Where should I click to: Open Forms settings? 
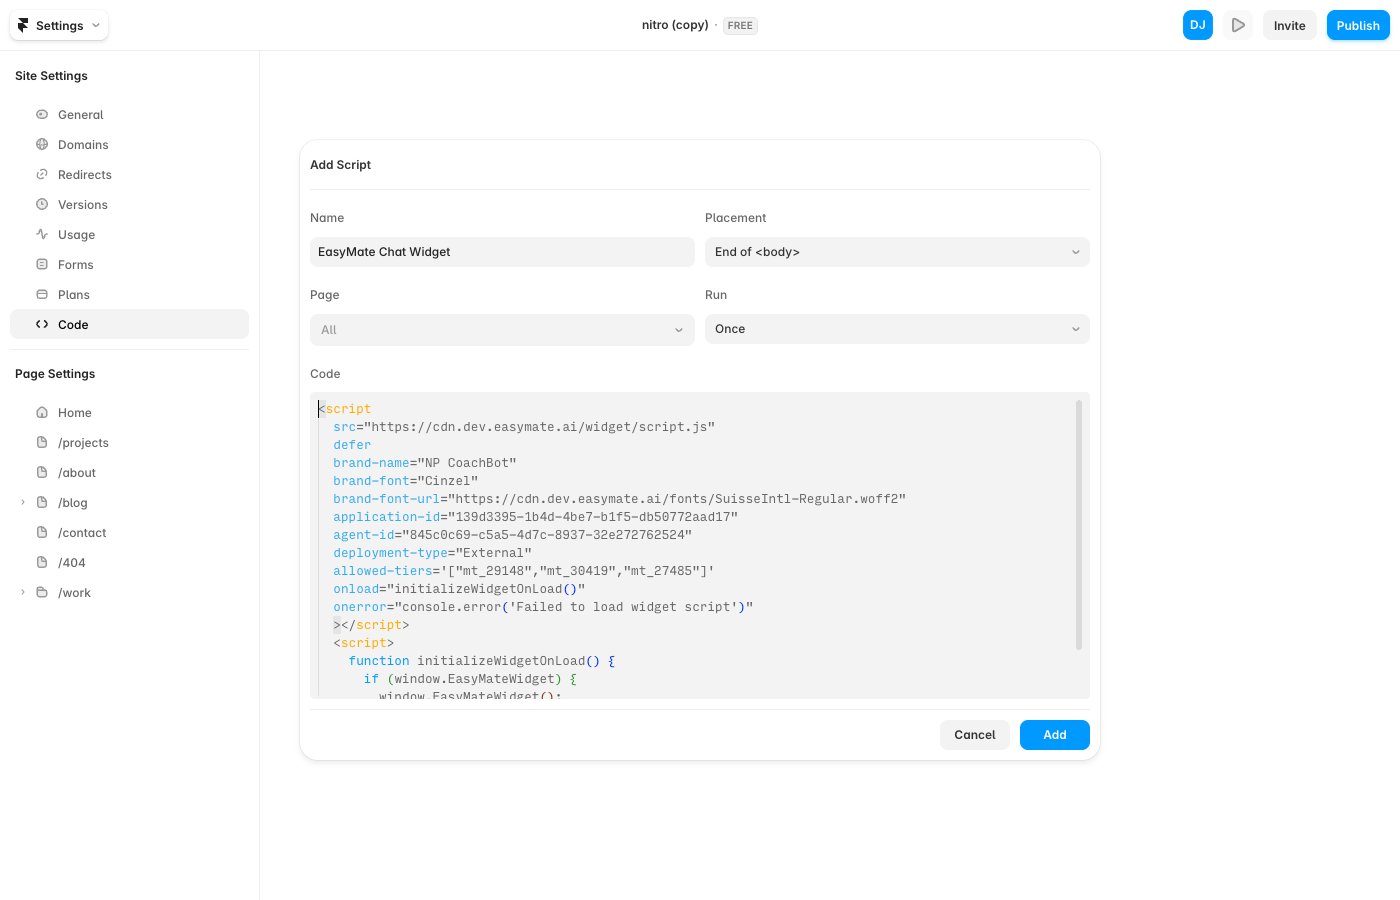[x=129, y=264]
